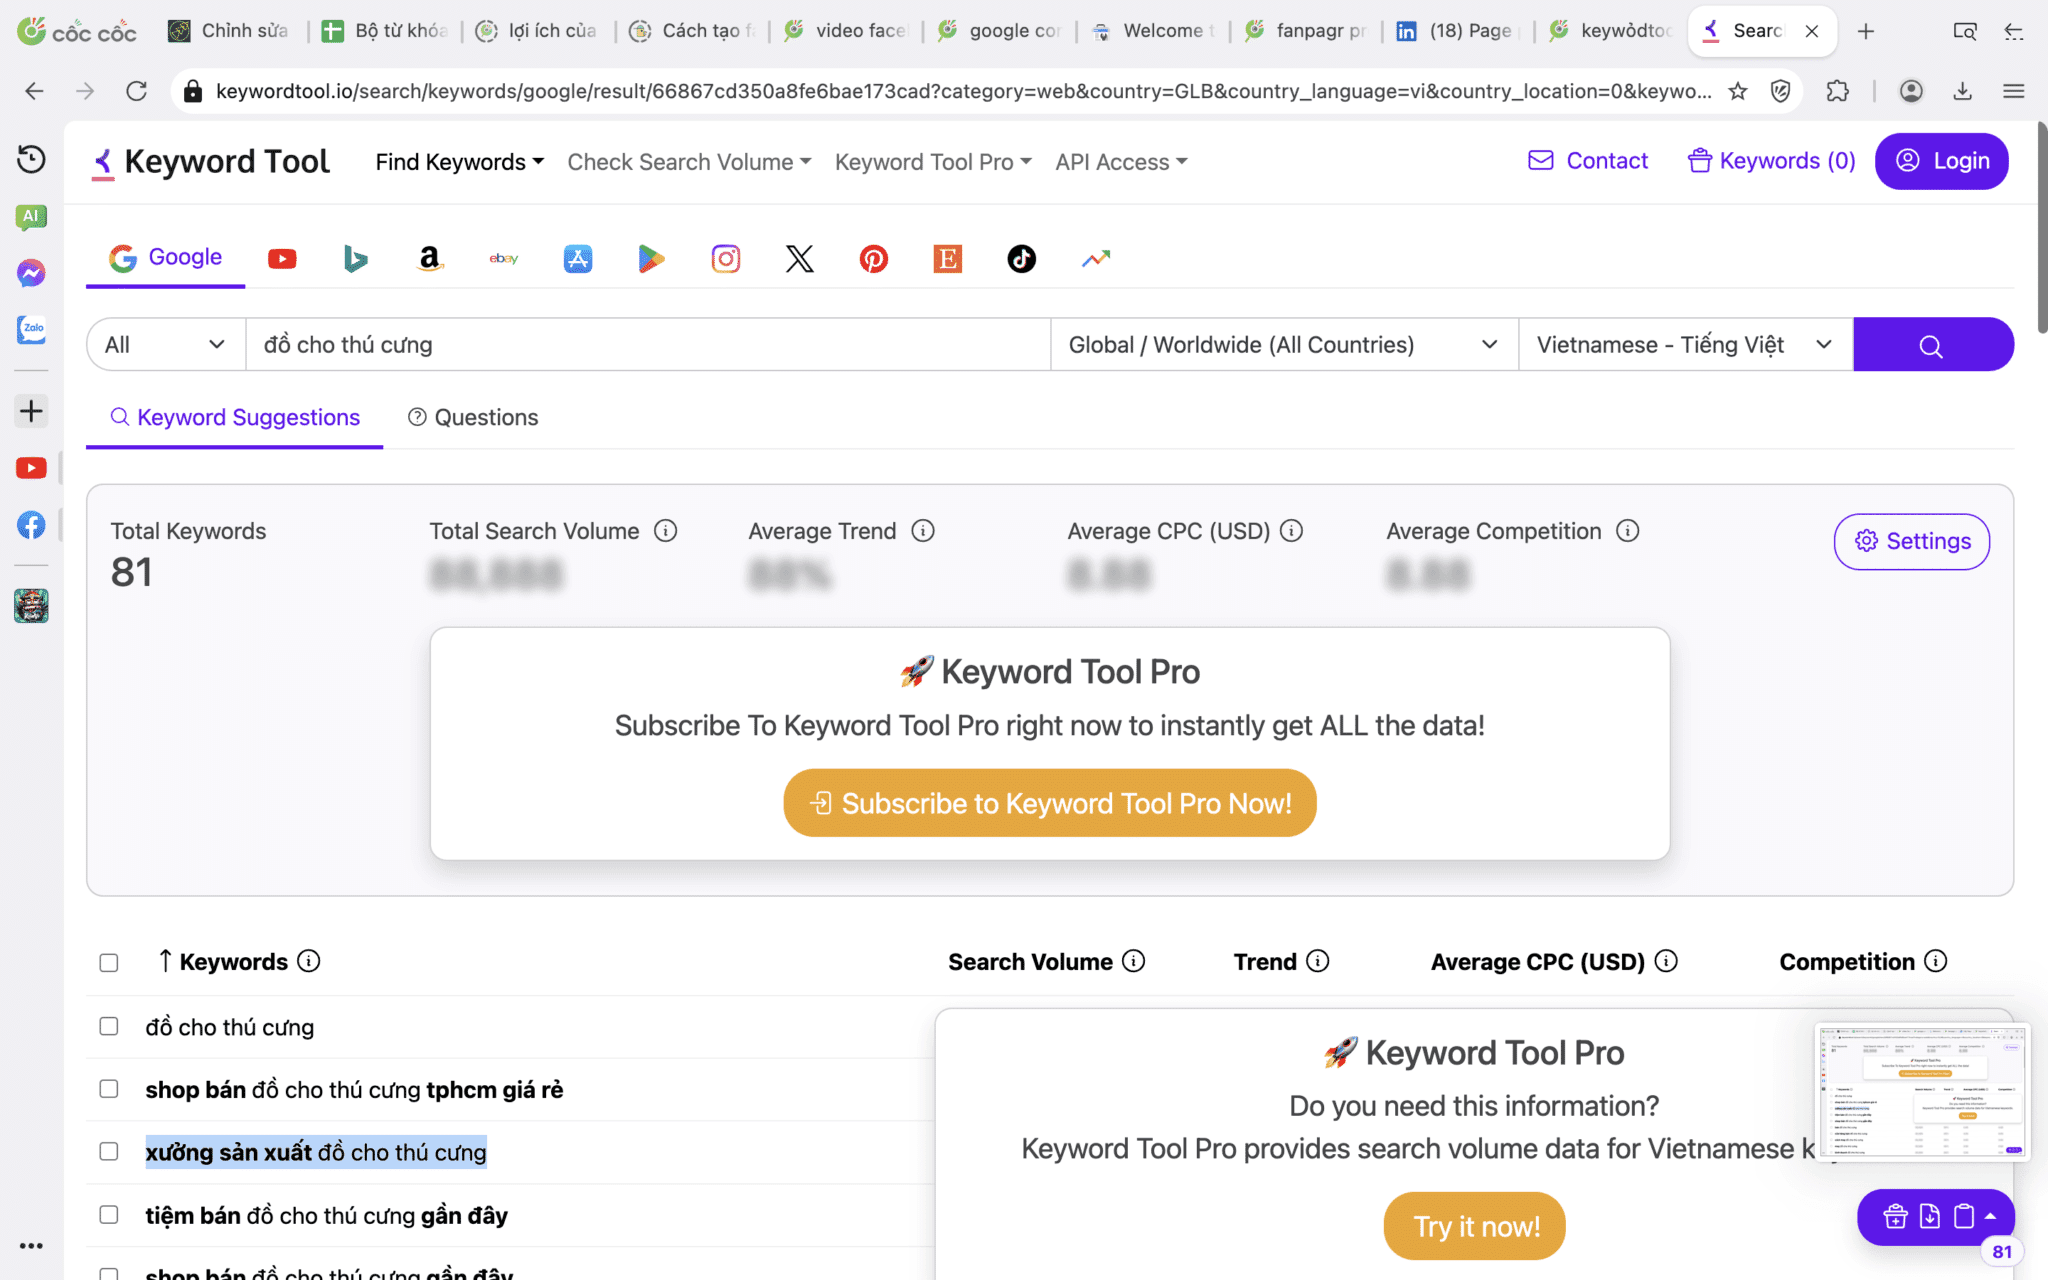Image resolution: width=2048 pixels, height=1280 pixels.
Task: Choose eBay keyword platform icon
Action: click(x=503, y=259)
